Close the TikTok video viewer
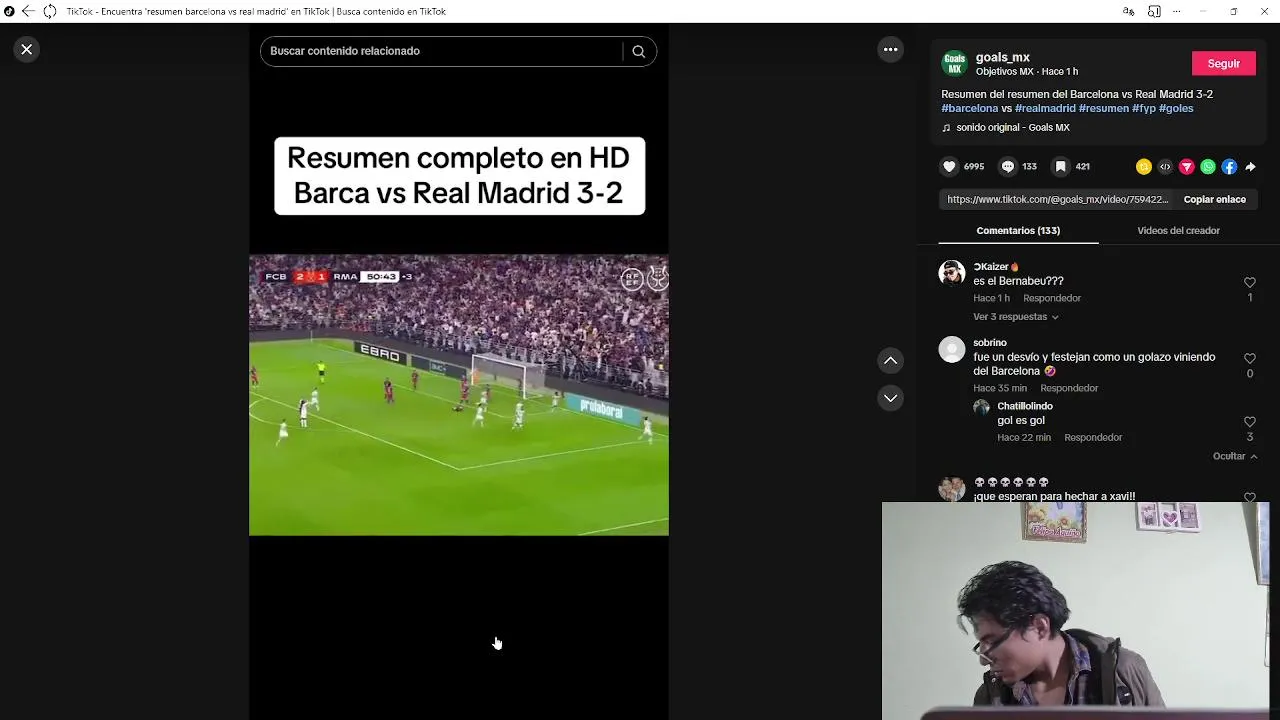Screen dimensions: 1280x720 [x=27, y=49]
